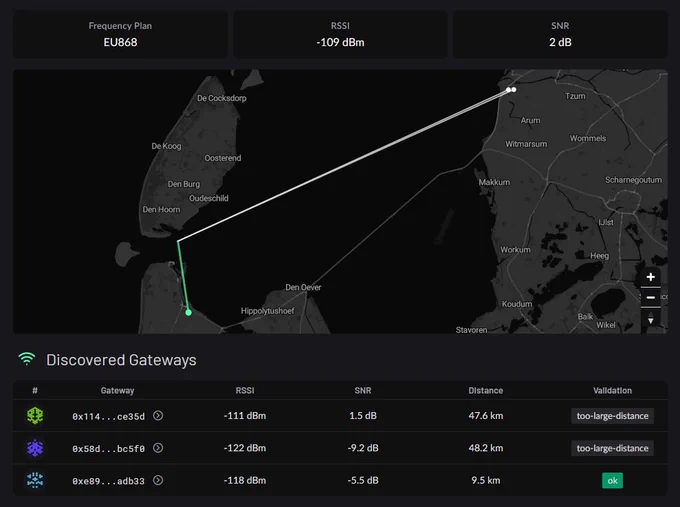The width and height of the screenshot is (680, 507).
Task: Open details arrow next to 0x114...ce35d
Action: point(158,415)
